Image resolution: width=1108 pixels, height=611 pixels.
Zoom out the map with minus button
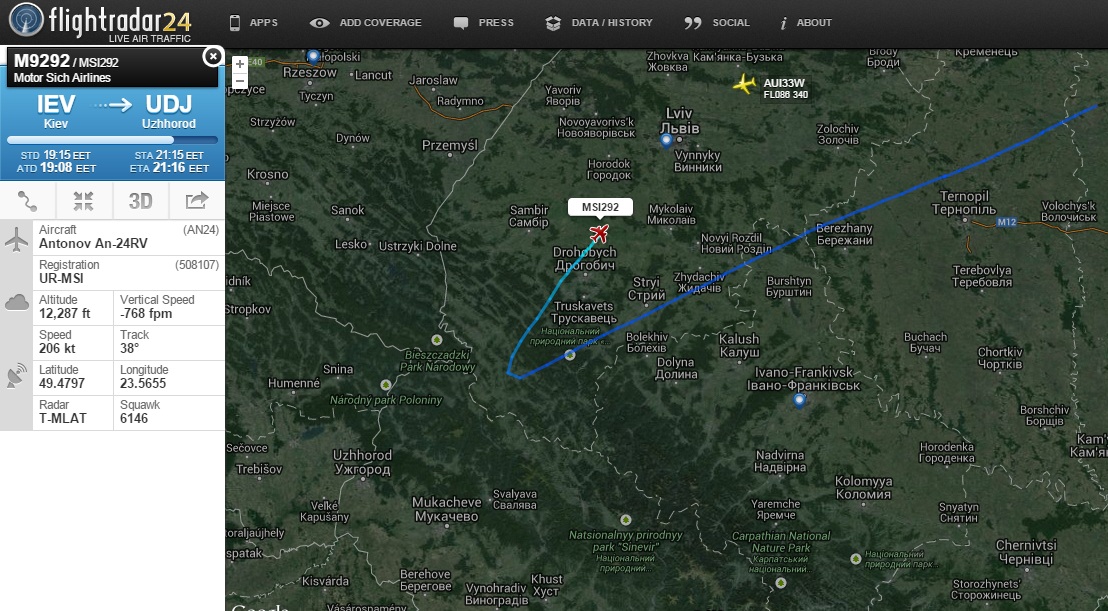pyautogui.click(x=240, y=81)
